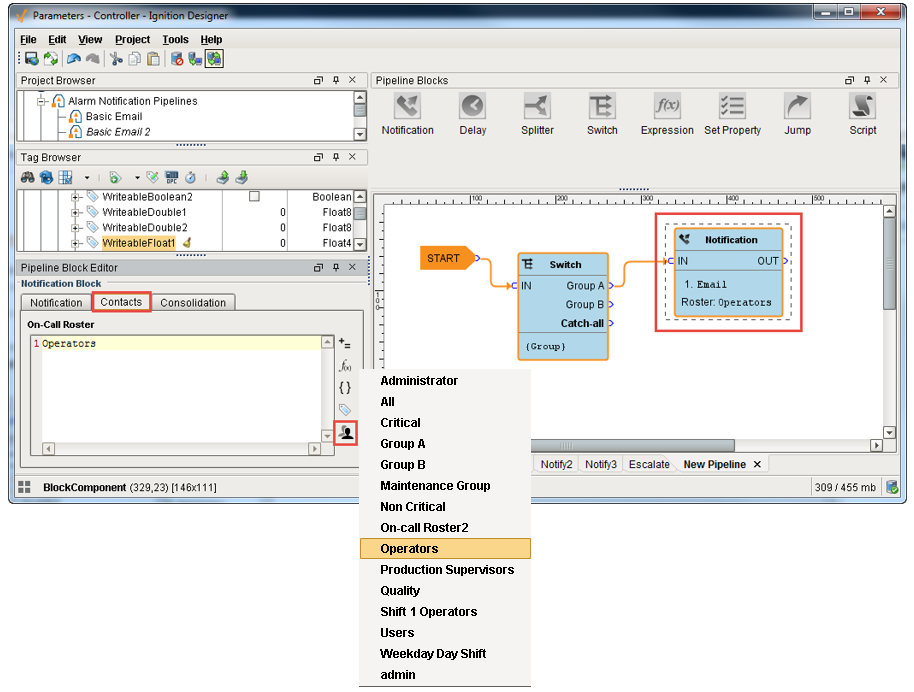Click the Redo arrow icon
Image resolution: width=914 pixels, height=692 pixels.
pos(93,59)
